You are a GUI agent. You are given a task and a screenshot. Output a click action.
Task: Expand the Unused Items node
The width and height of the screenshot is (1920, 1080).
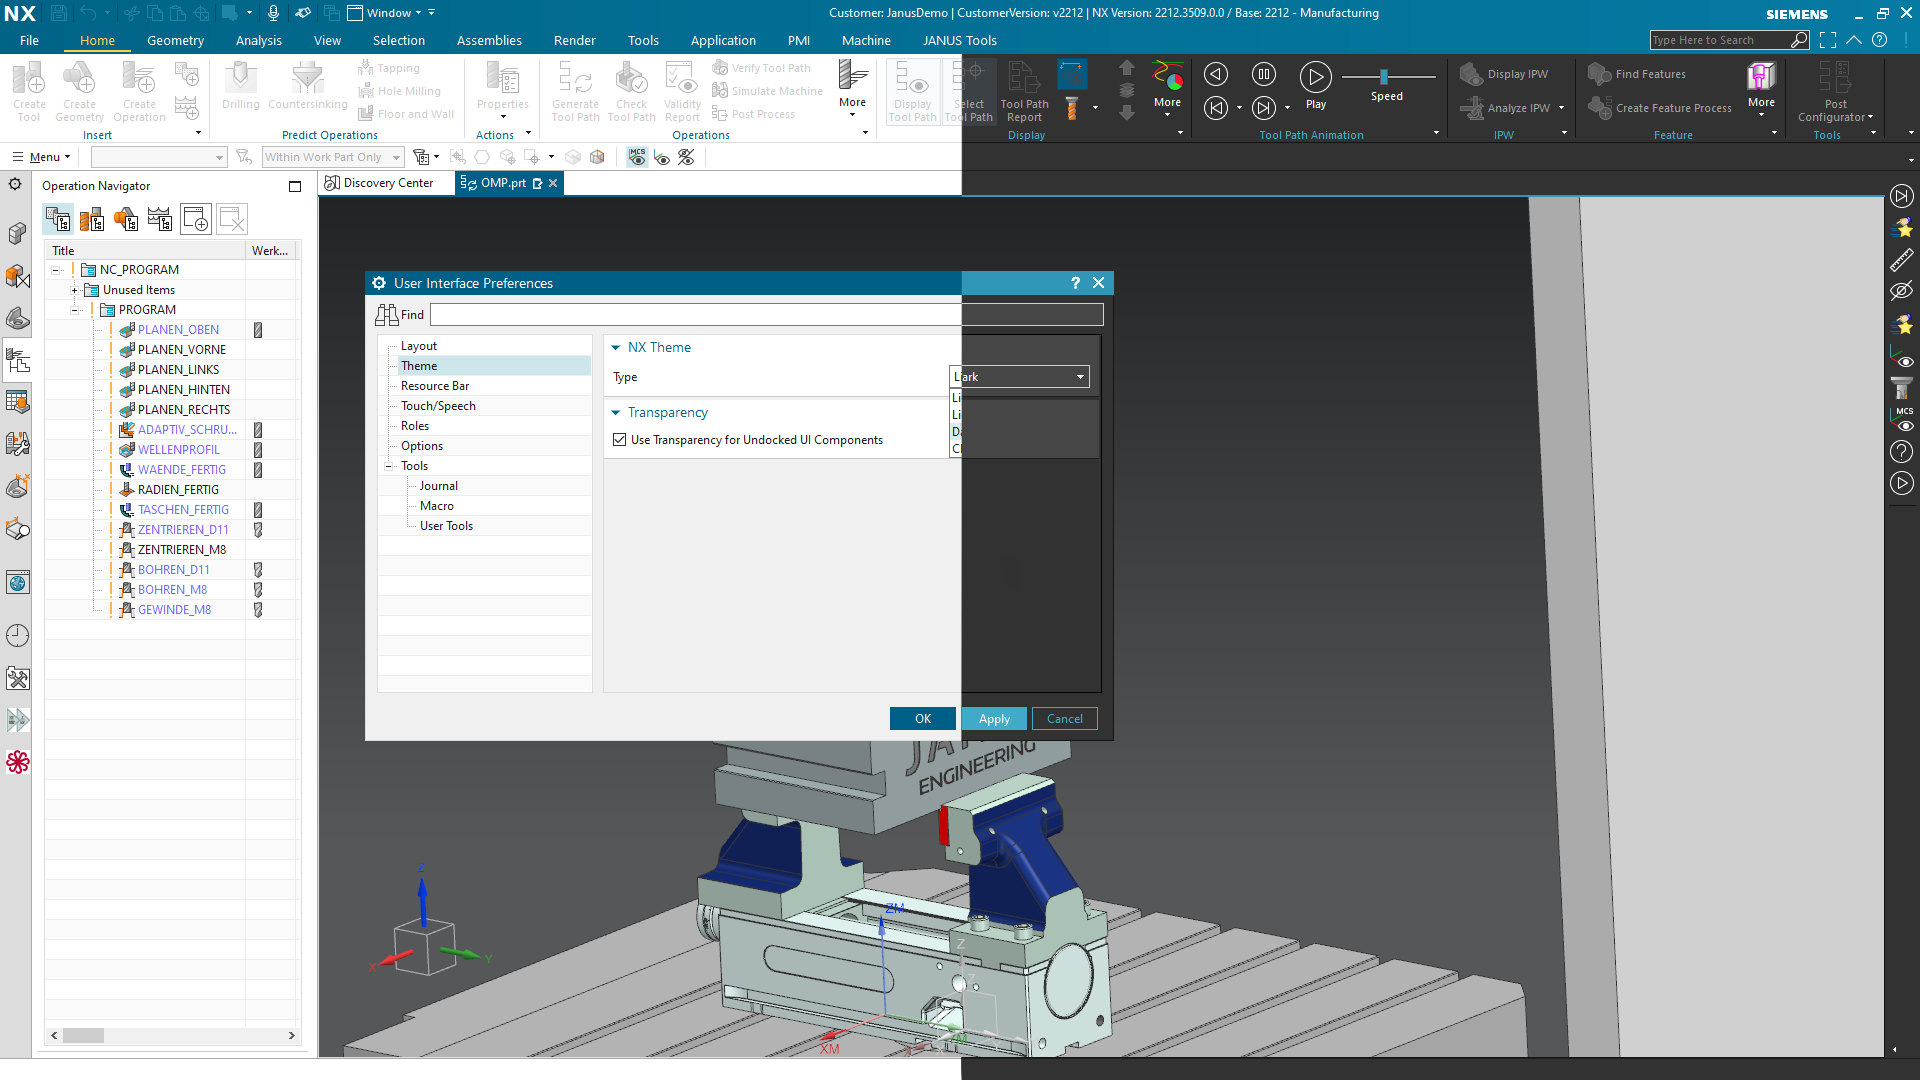(x=75, y=290)
